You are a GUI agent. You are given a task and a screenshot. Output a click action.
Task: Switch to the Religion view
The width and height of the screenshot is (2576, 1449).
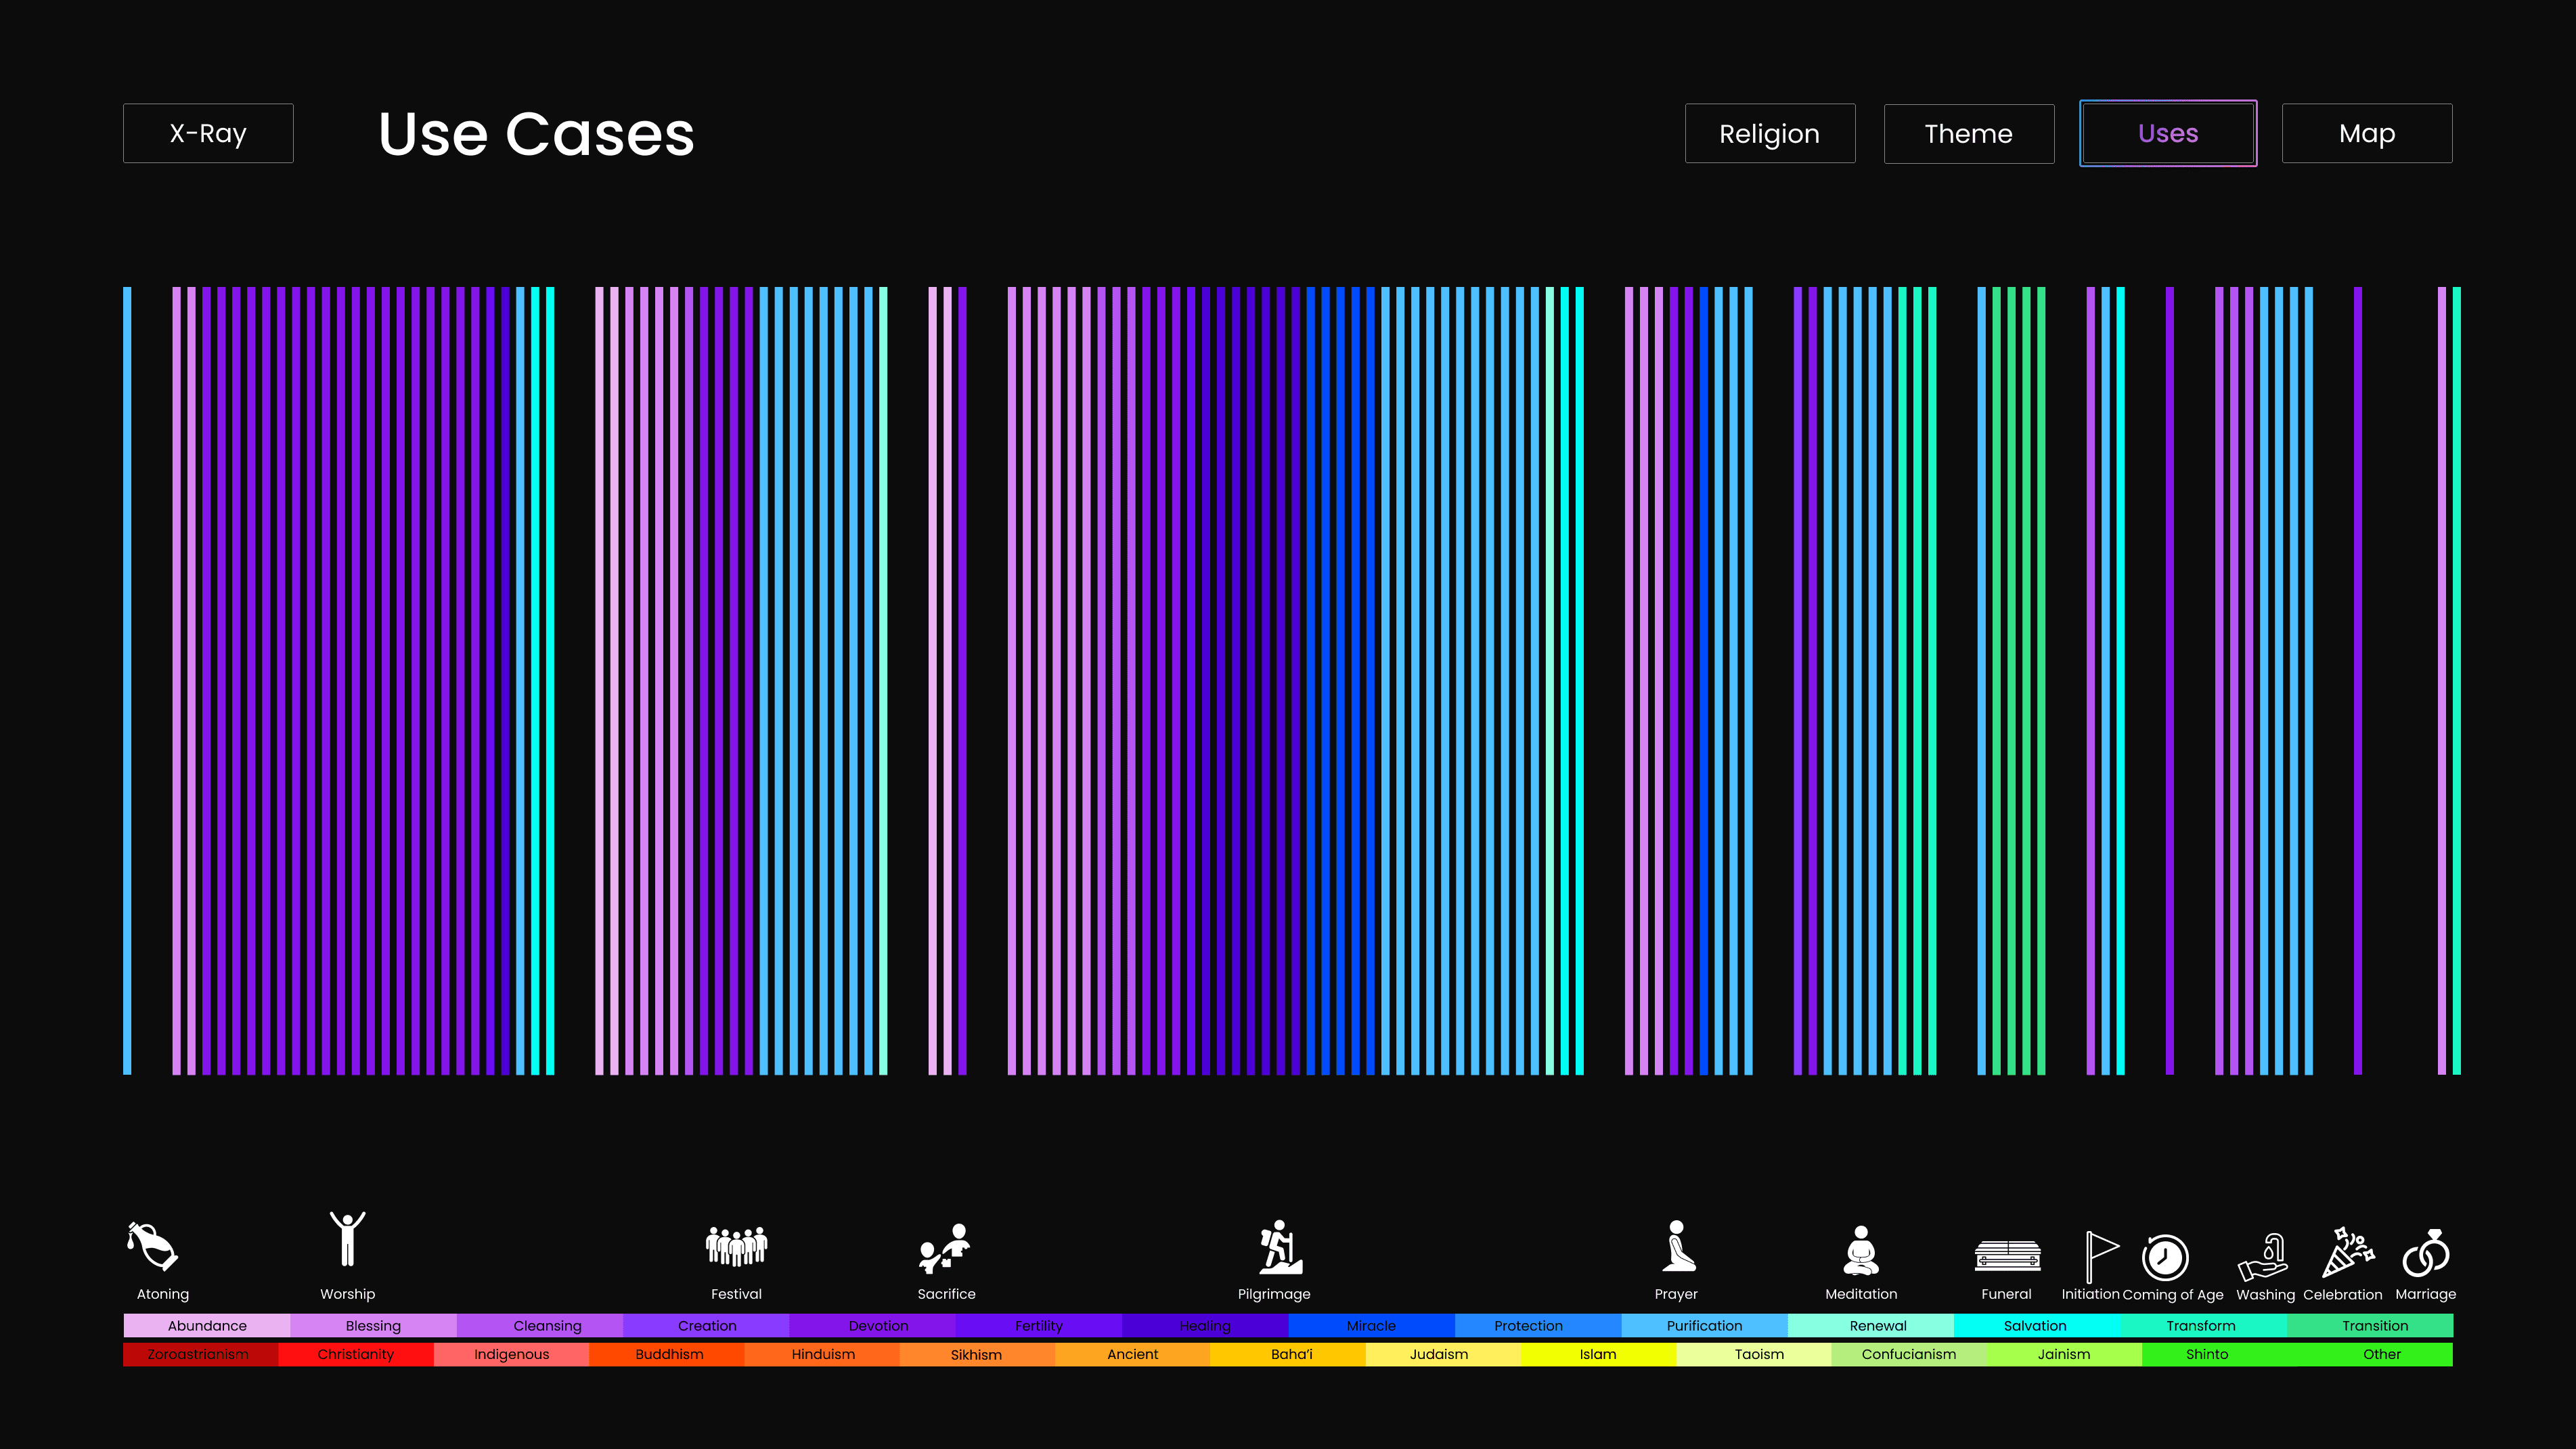[1769, 133]
